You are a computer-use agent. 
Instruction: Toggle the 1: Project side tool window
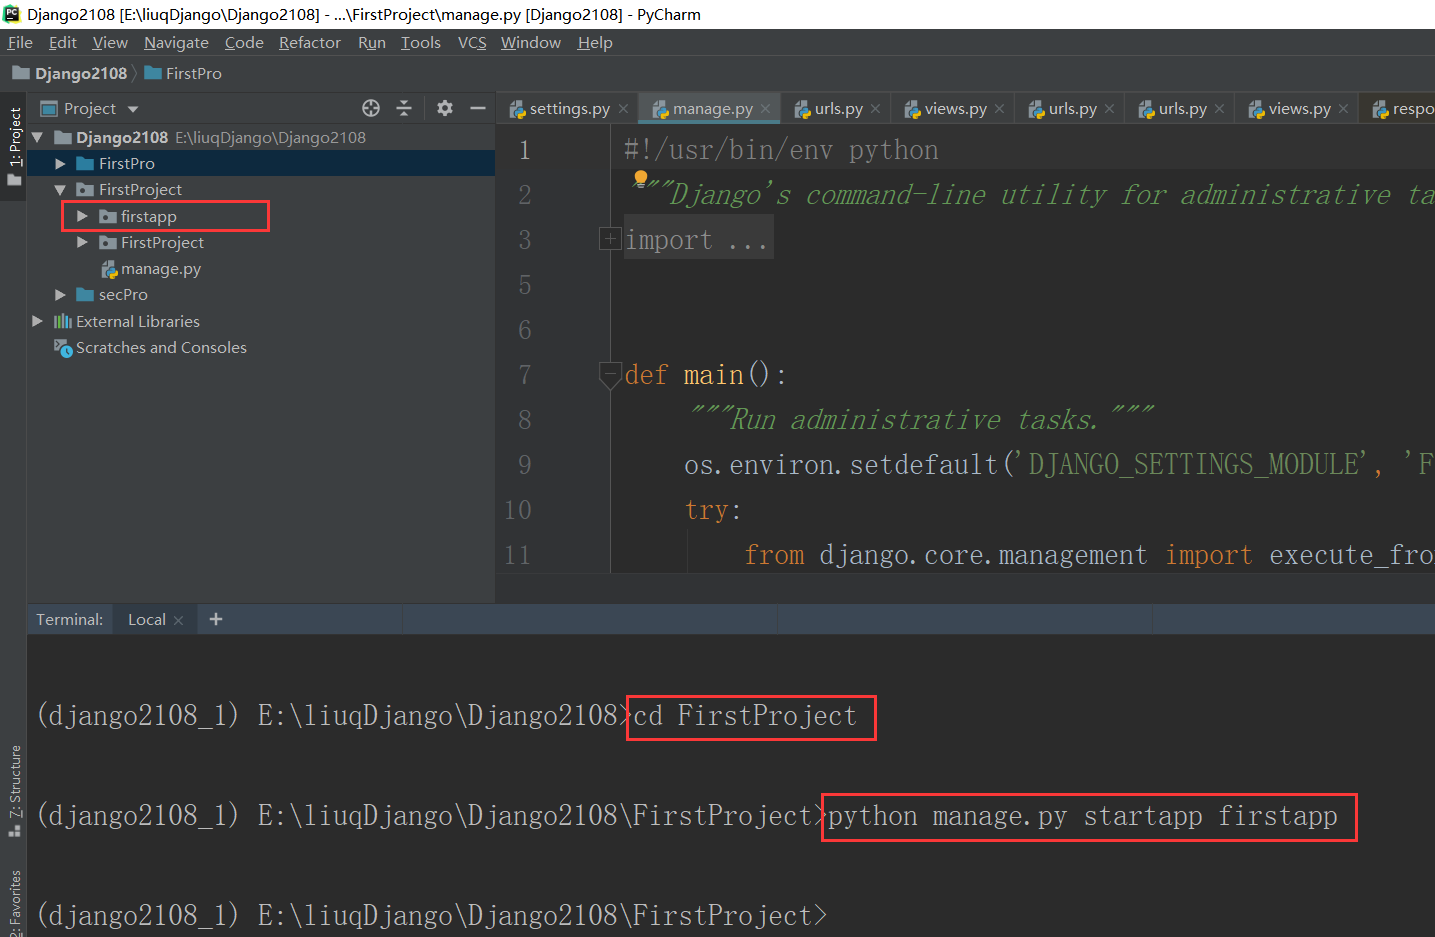[14, 146]
